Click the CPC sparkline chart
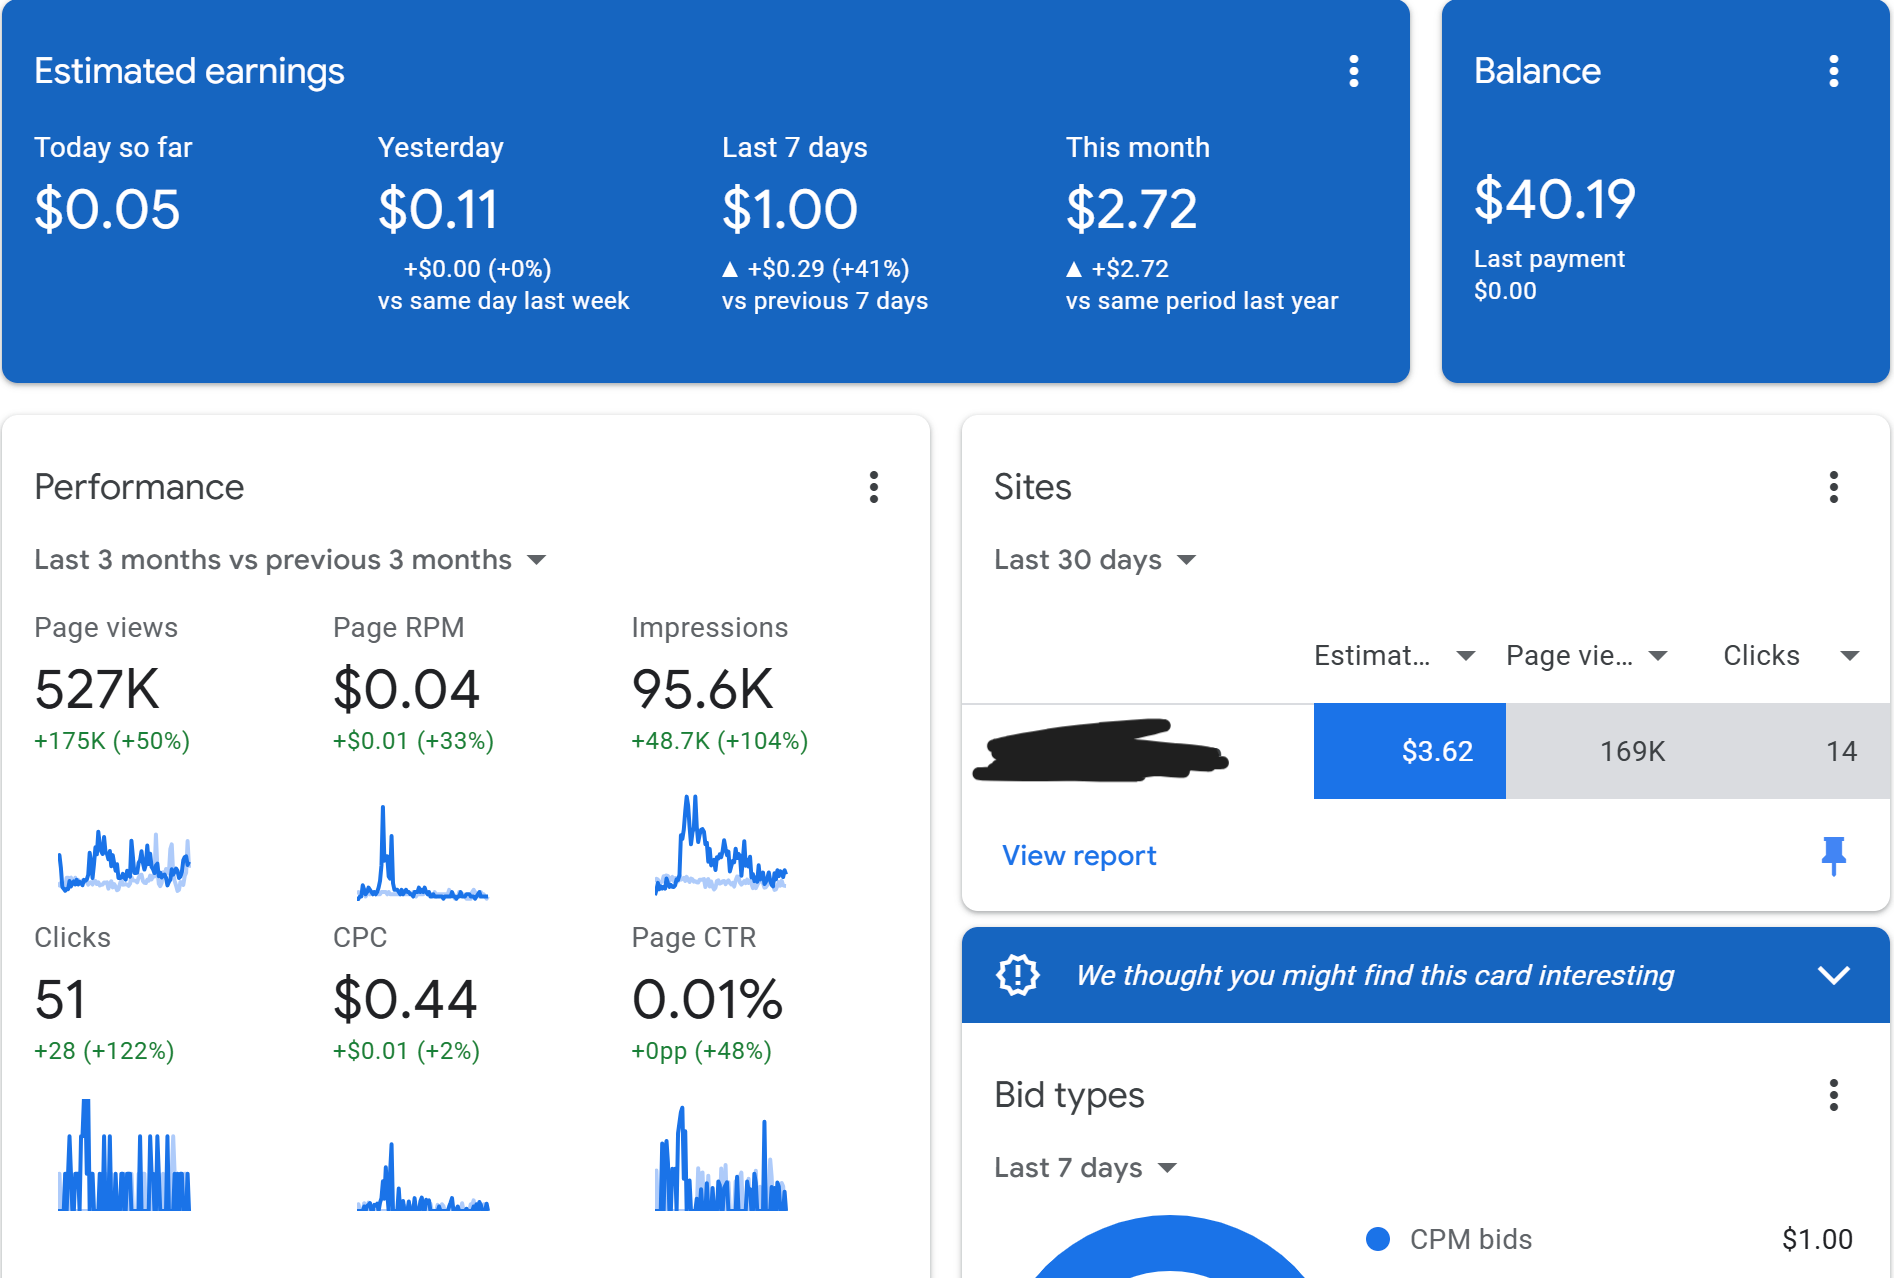1894x1278 pixels. point(423,1176)
